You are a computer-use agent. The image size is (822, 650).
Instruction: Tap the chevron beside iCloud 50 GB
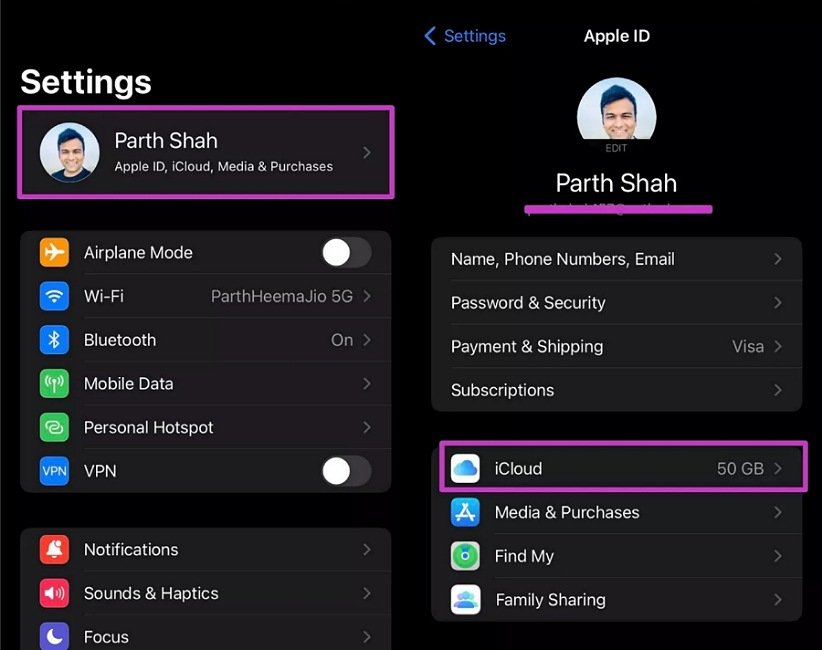point(778,468)
